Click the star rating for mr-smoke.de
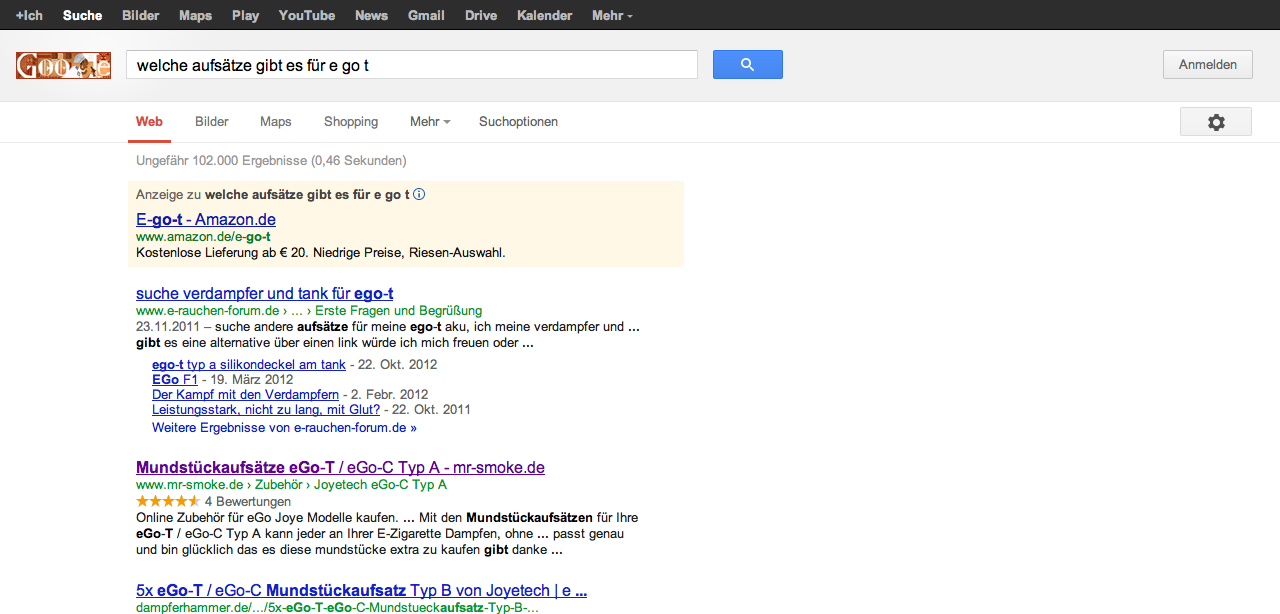 [x=167, y=501]
